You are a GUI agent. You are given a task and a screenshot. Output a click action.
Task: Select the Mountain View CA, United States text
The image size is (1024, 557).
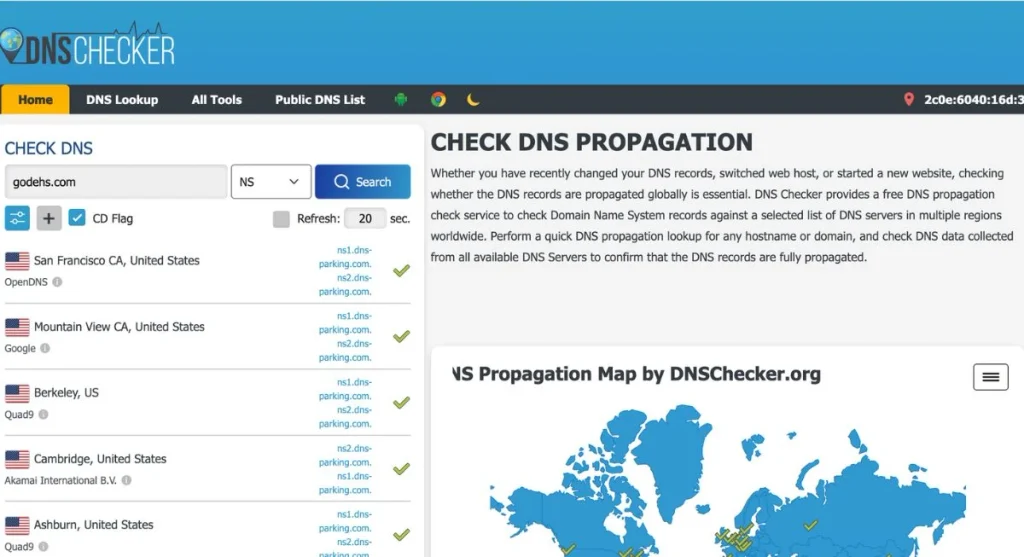(119, 326)
